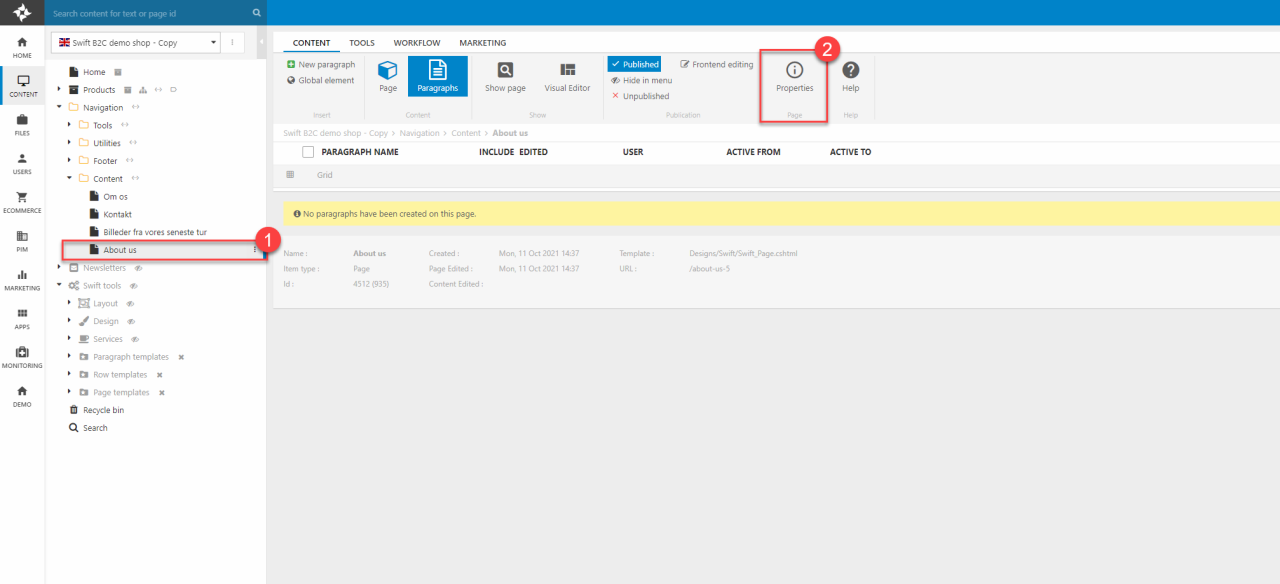Click Frontend editing button
The width and height of the screenshot is (1280, 584).
click(x=717, y=64)
